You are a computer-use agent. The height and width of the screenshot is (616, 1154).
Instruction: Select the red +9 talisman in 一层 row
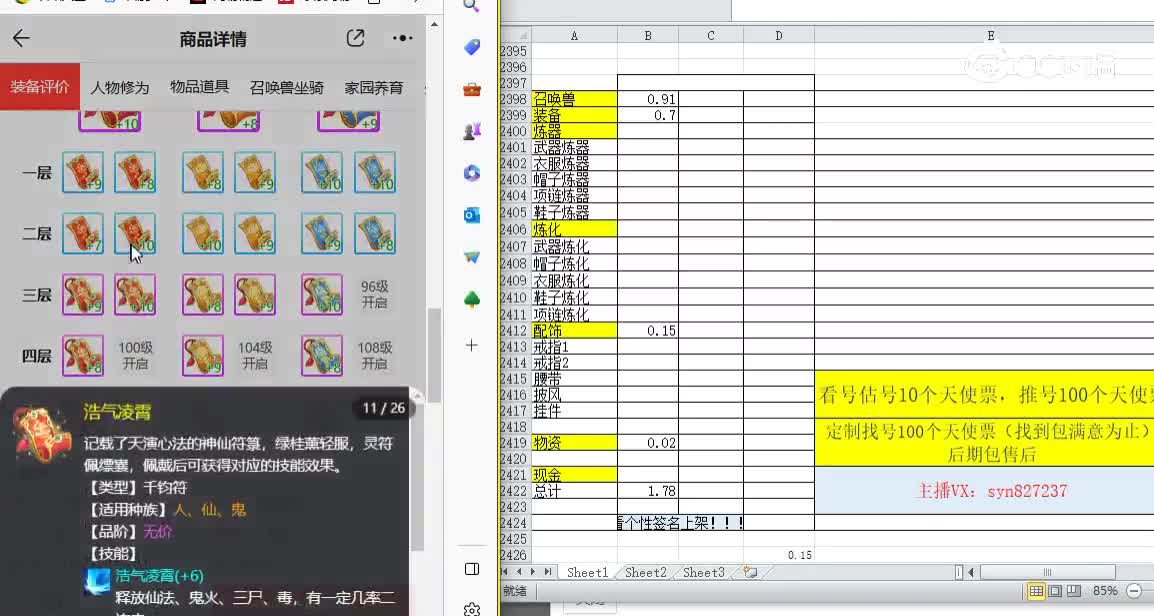click(x=82, y=172)
